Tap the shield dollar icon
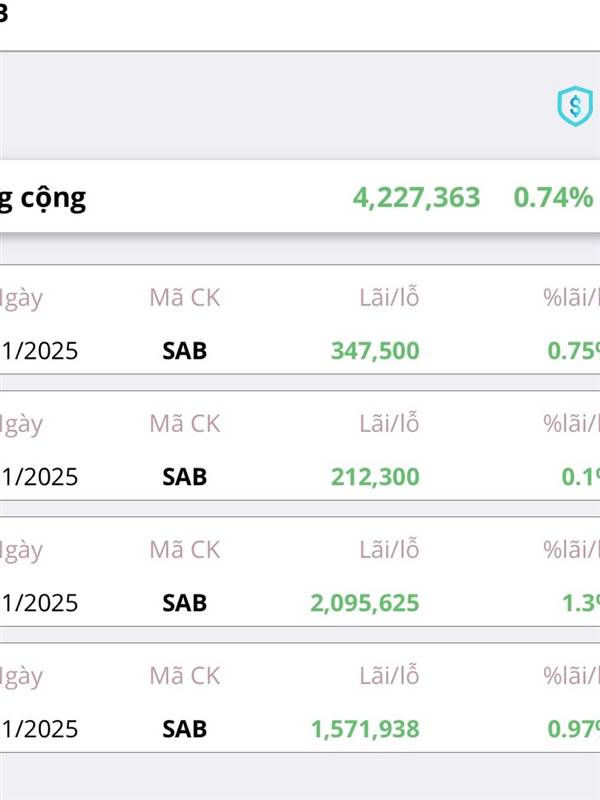 click(x=574, y=105)
